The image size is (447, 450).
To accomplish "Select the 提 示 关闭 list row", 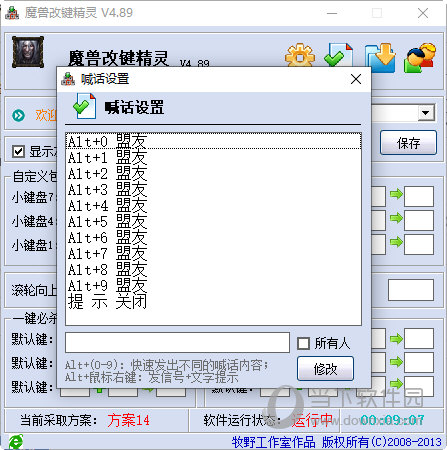I will pos(213,301).
